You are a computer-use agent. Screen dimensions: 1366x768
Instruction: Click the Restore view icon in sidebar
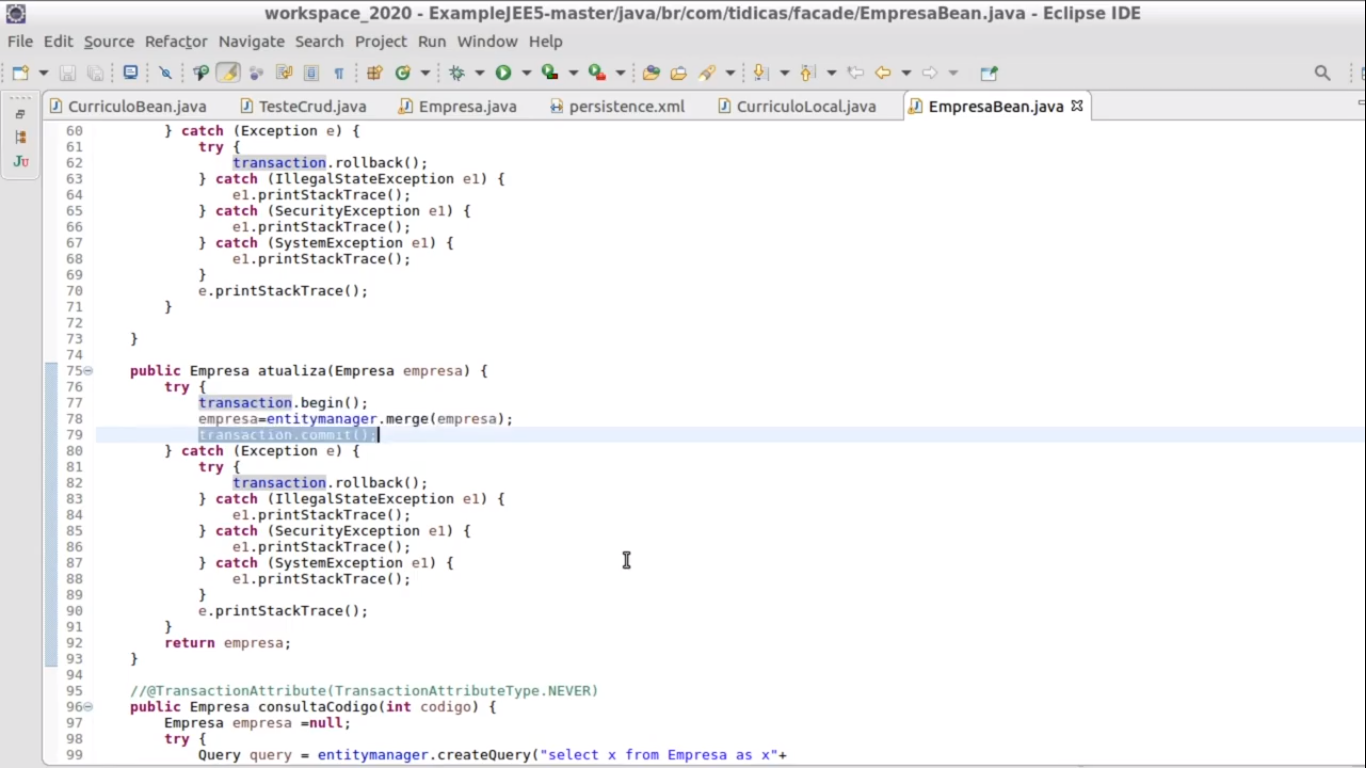coord(20,114)
